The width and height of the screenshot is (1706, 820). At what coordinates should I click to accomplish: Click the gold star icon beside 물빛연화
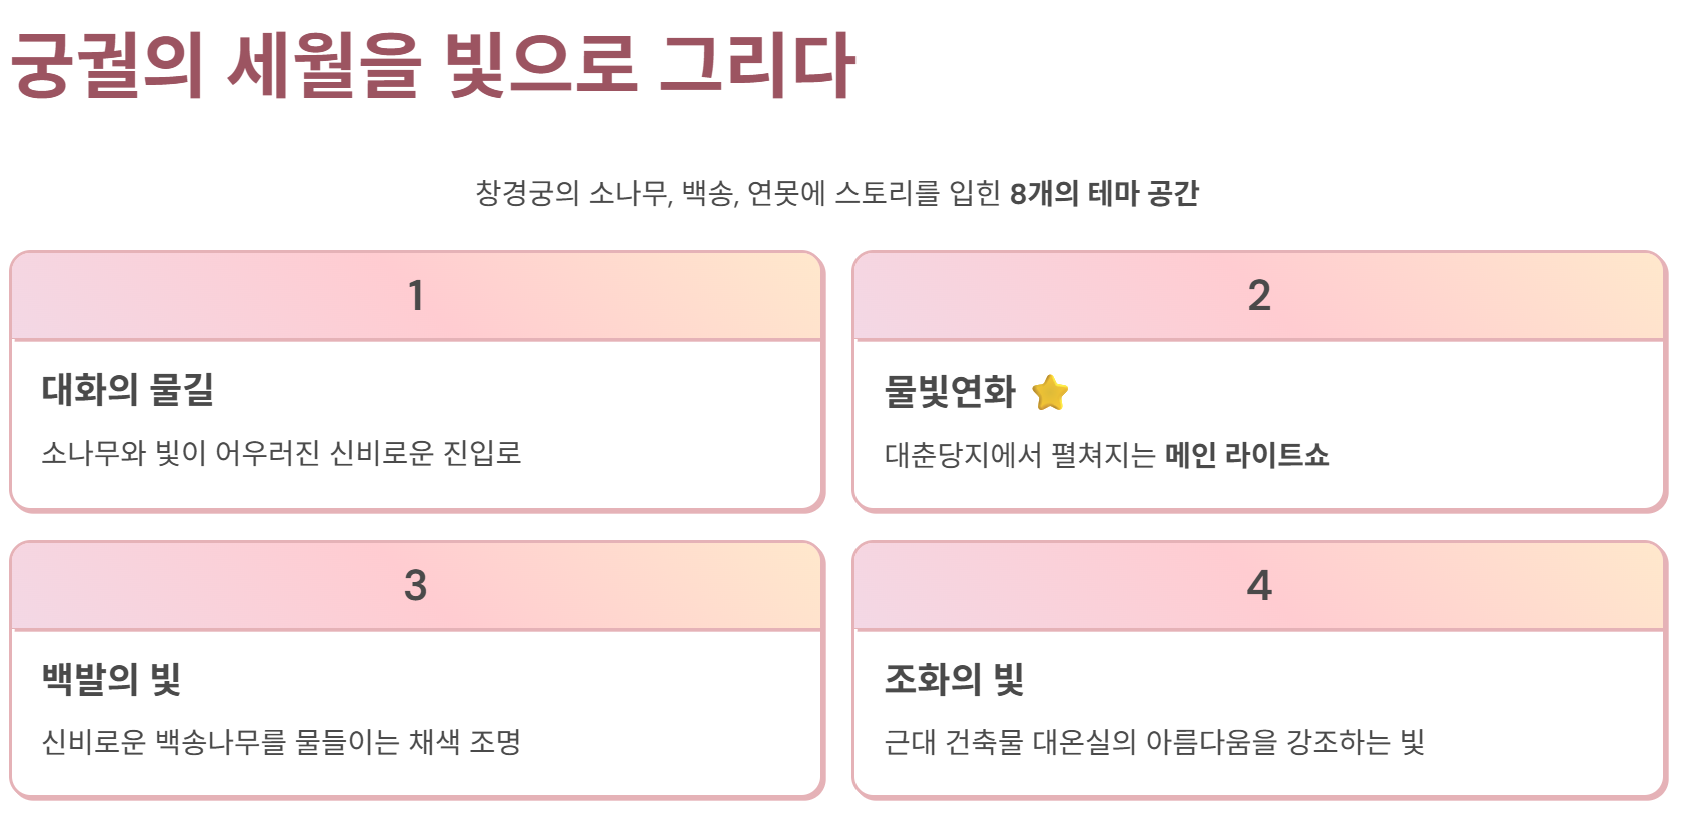point(1050,392)
